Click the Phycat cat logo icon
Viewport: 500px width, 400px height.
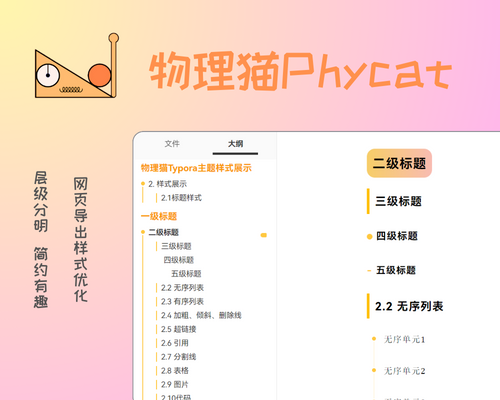click(77, 66)
